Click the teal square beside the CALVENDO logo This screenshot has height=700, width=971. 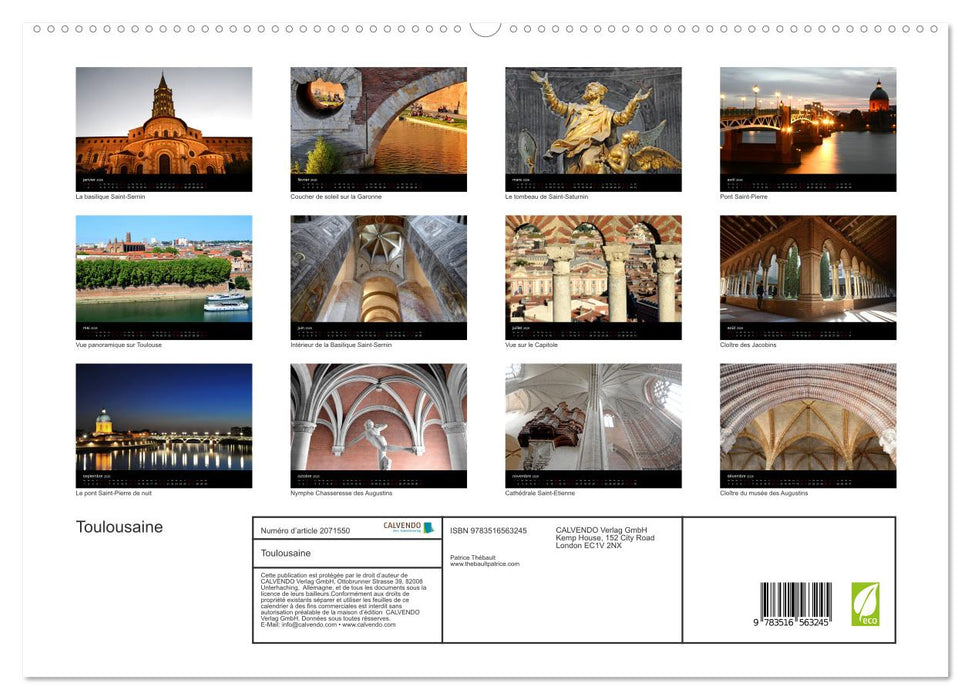point(428,529)
